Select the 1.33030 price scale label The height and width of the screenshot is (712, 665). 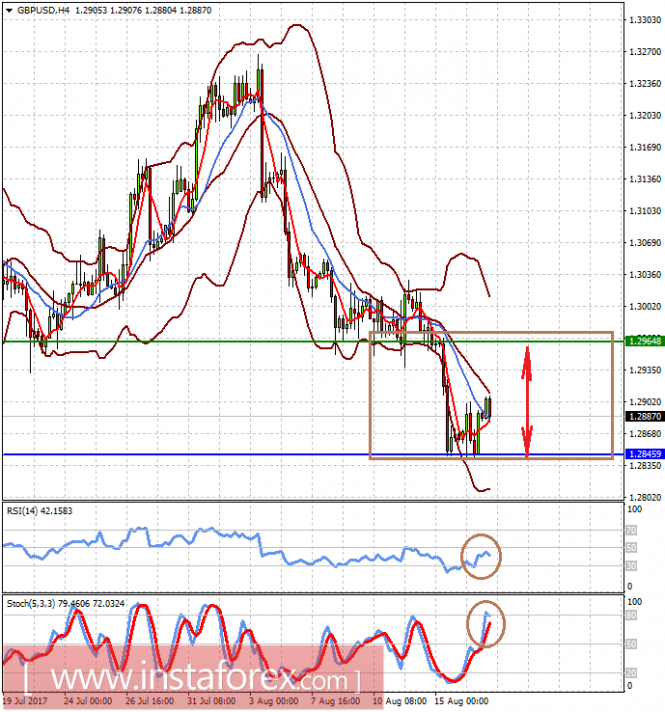(x=645, y=20)
